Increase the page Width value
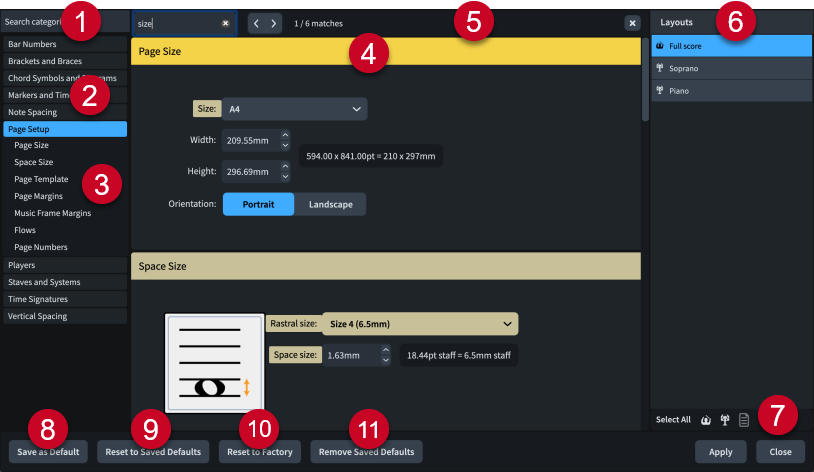The width and height of the screenshot is (814, 472). [x=285, y=136]
